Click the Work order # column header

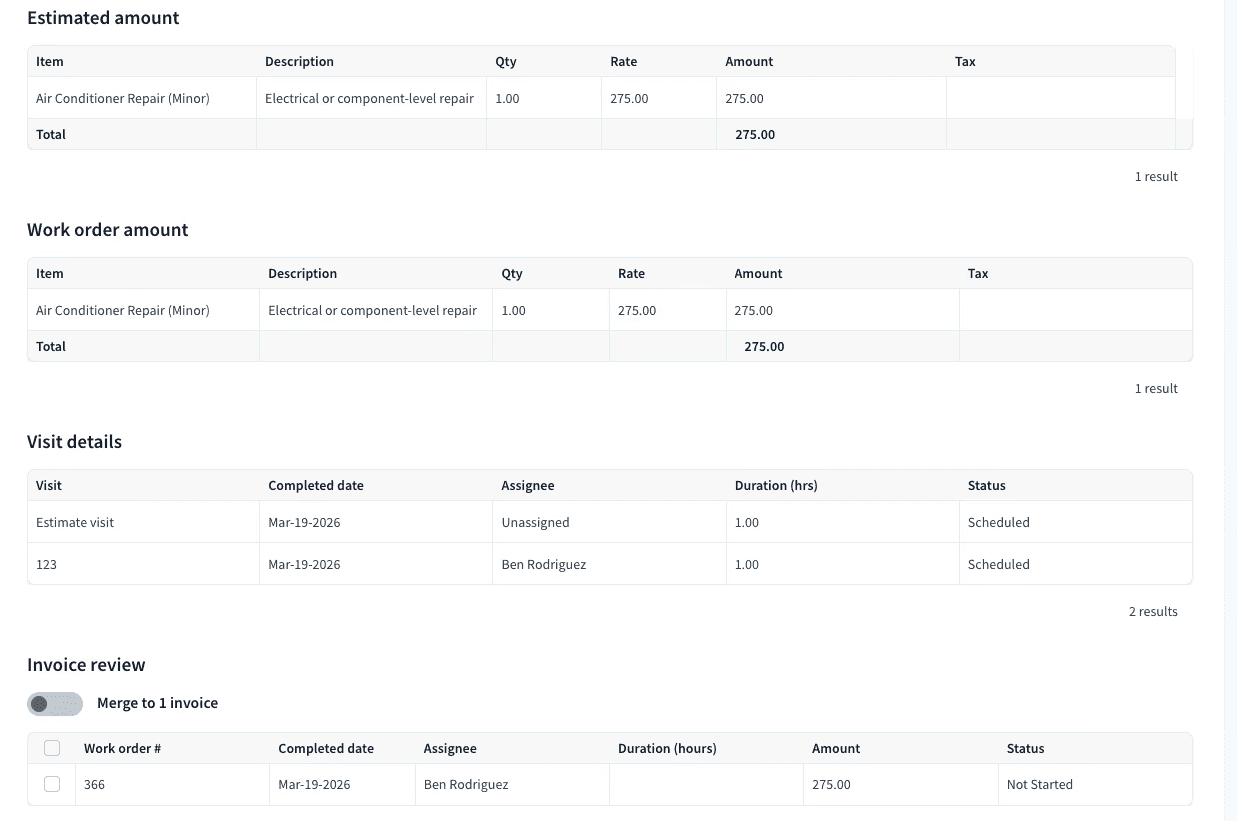click(x=123, y=748)
